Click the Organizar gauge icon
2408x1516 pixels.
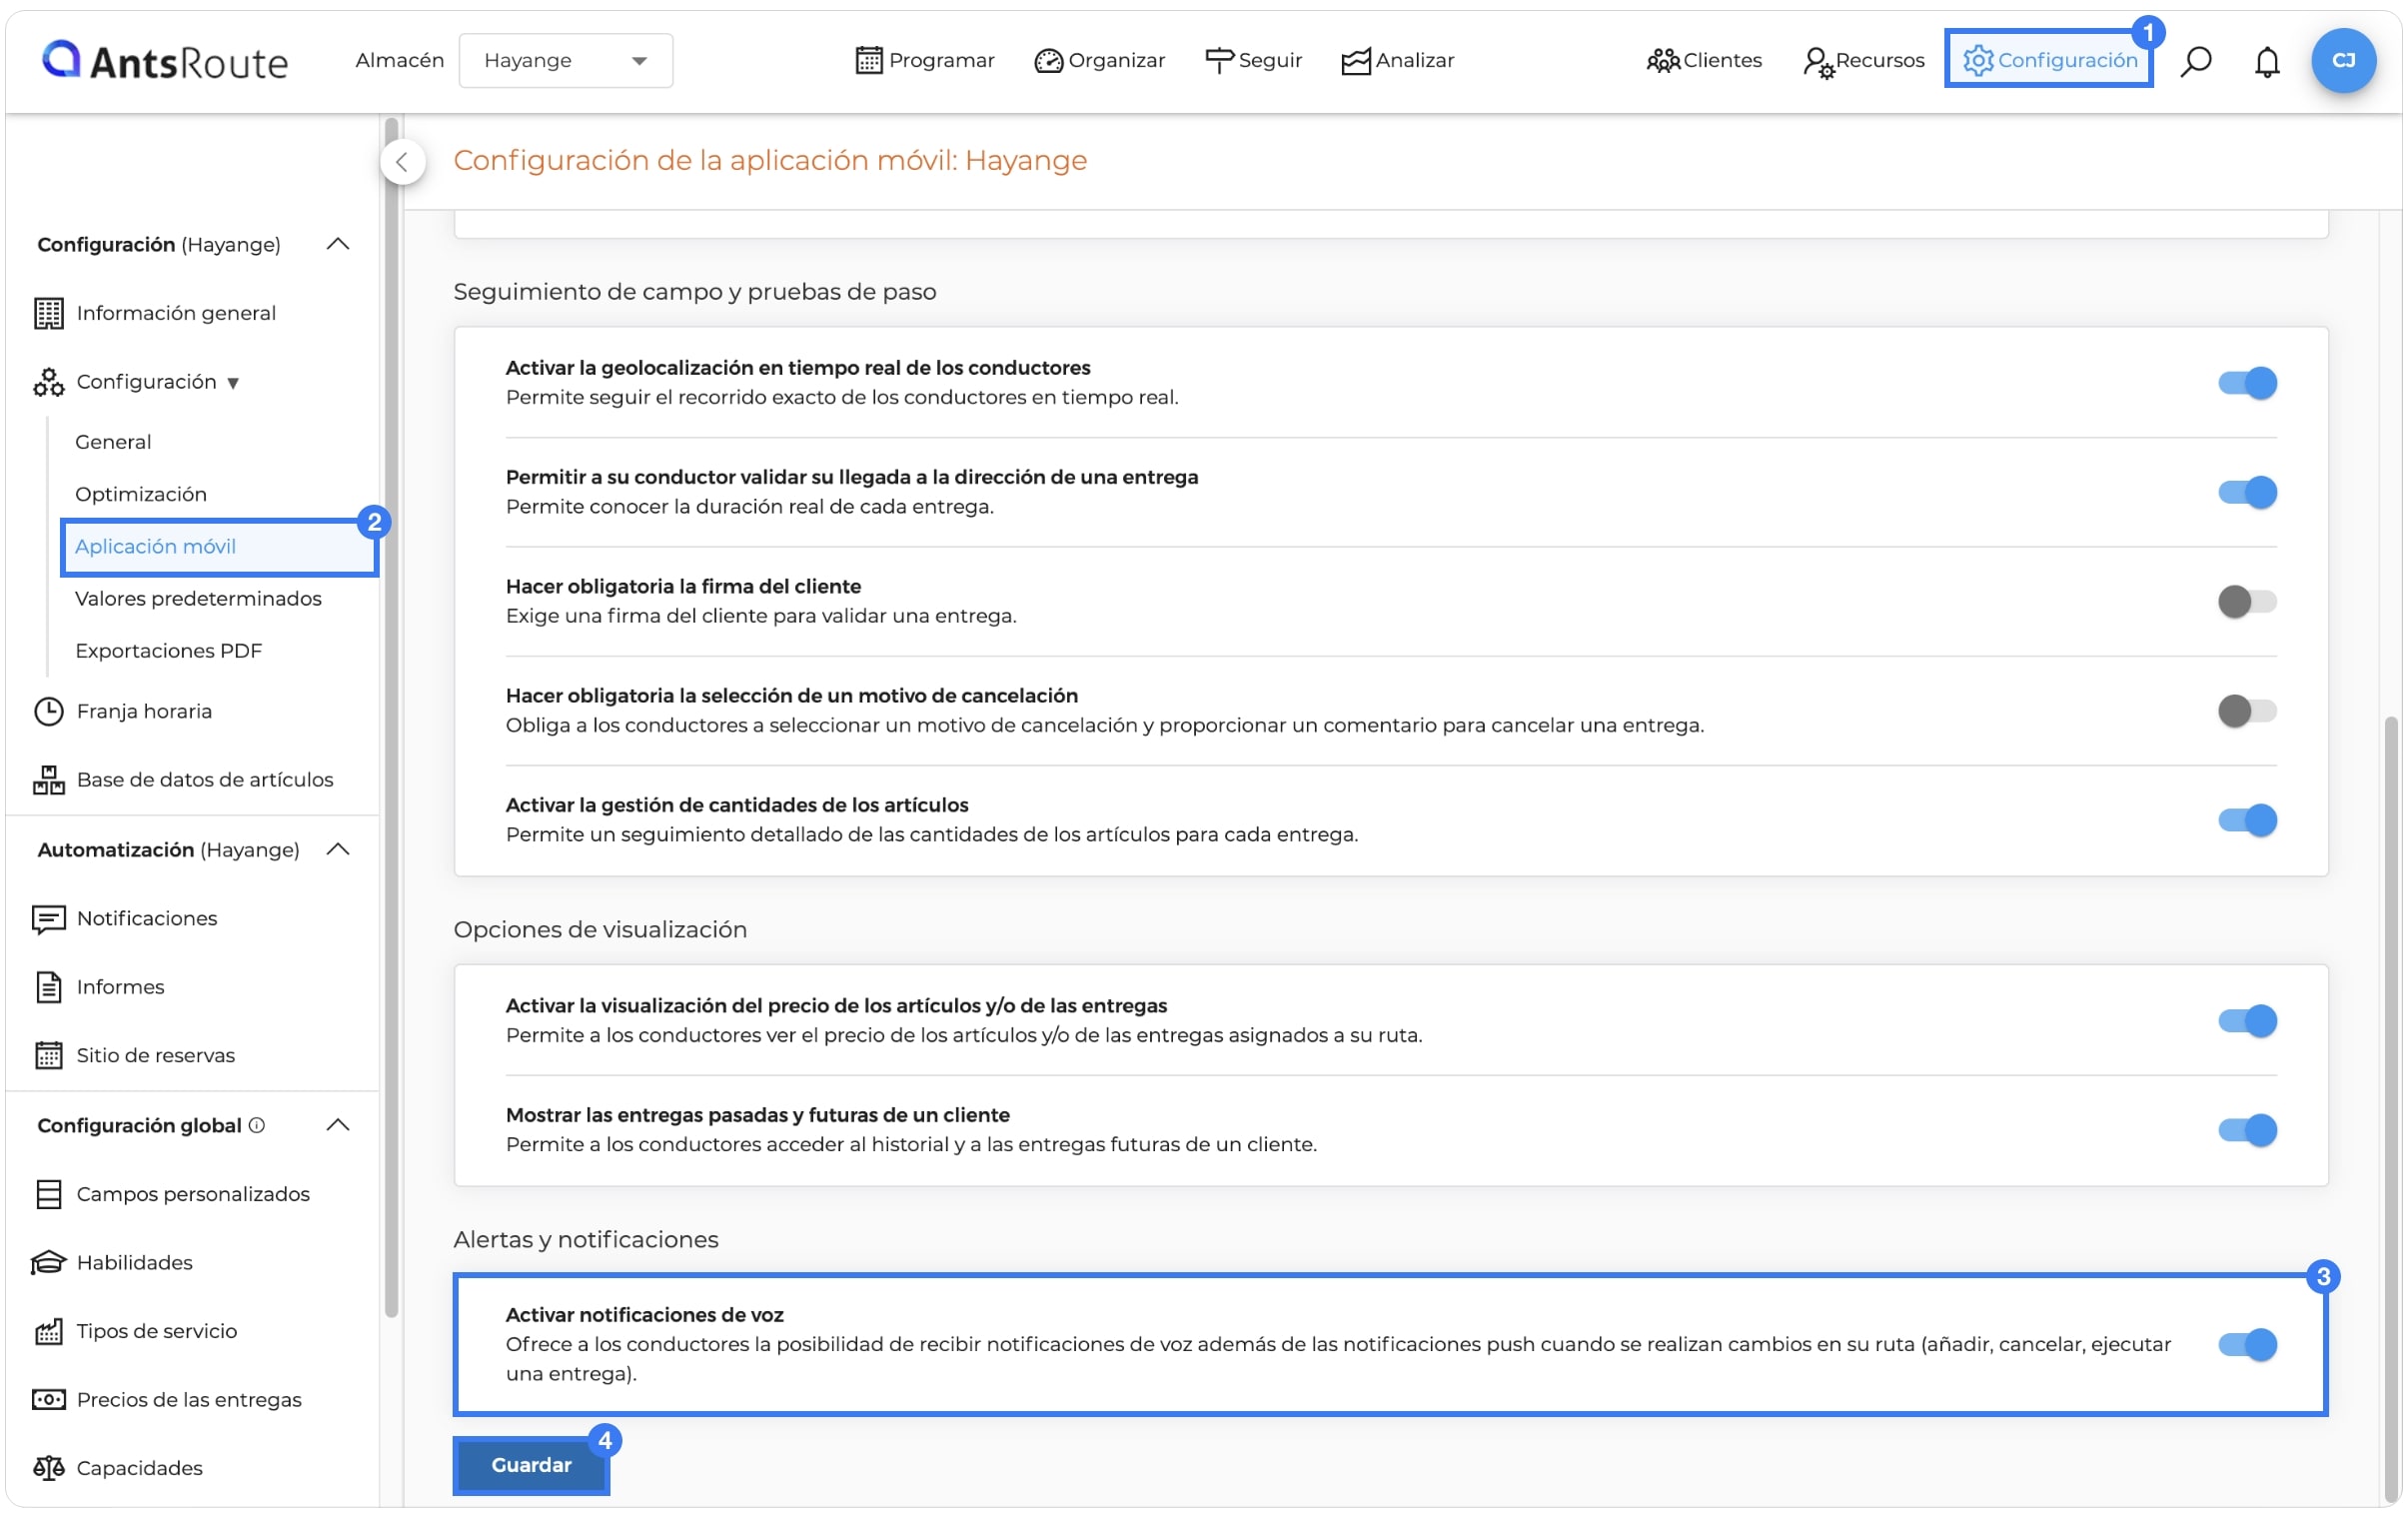(1048, 61)
